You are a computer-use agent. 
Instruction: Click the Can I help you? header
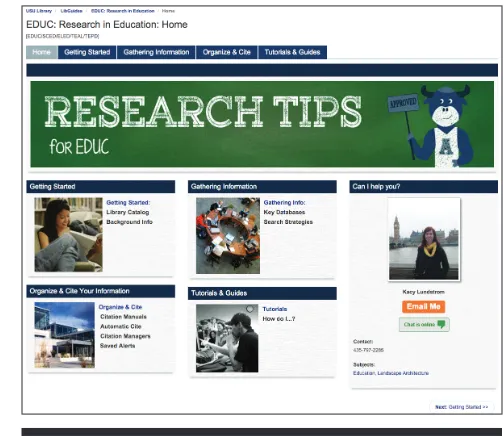click(424, 187)
